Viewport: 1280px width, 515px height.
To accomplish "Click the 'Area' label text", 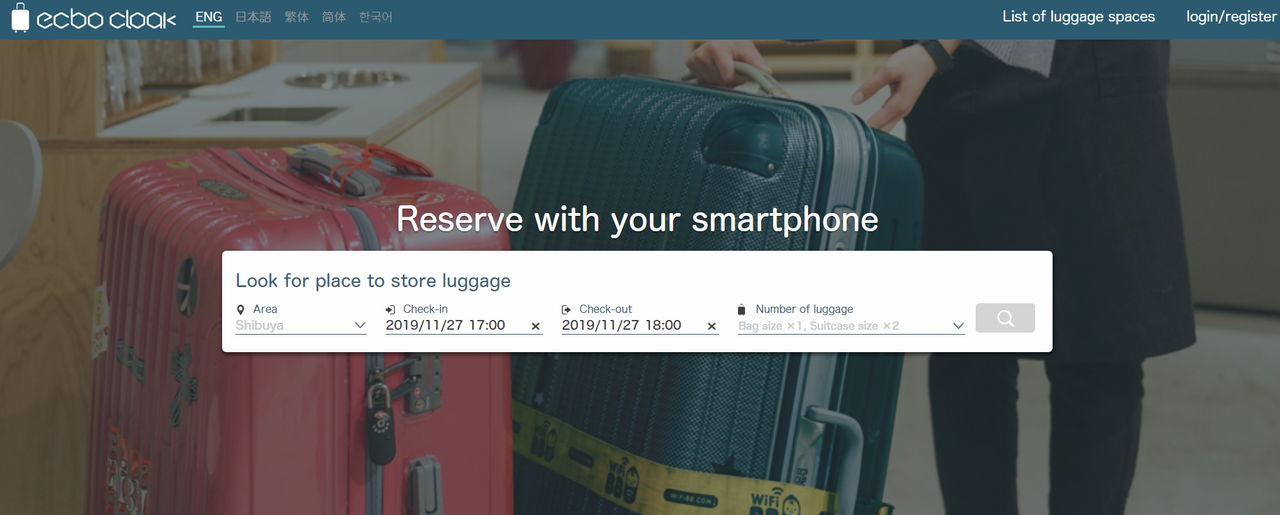I will click(265, 310).
